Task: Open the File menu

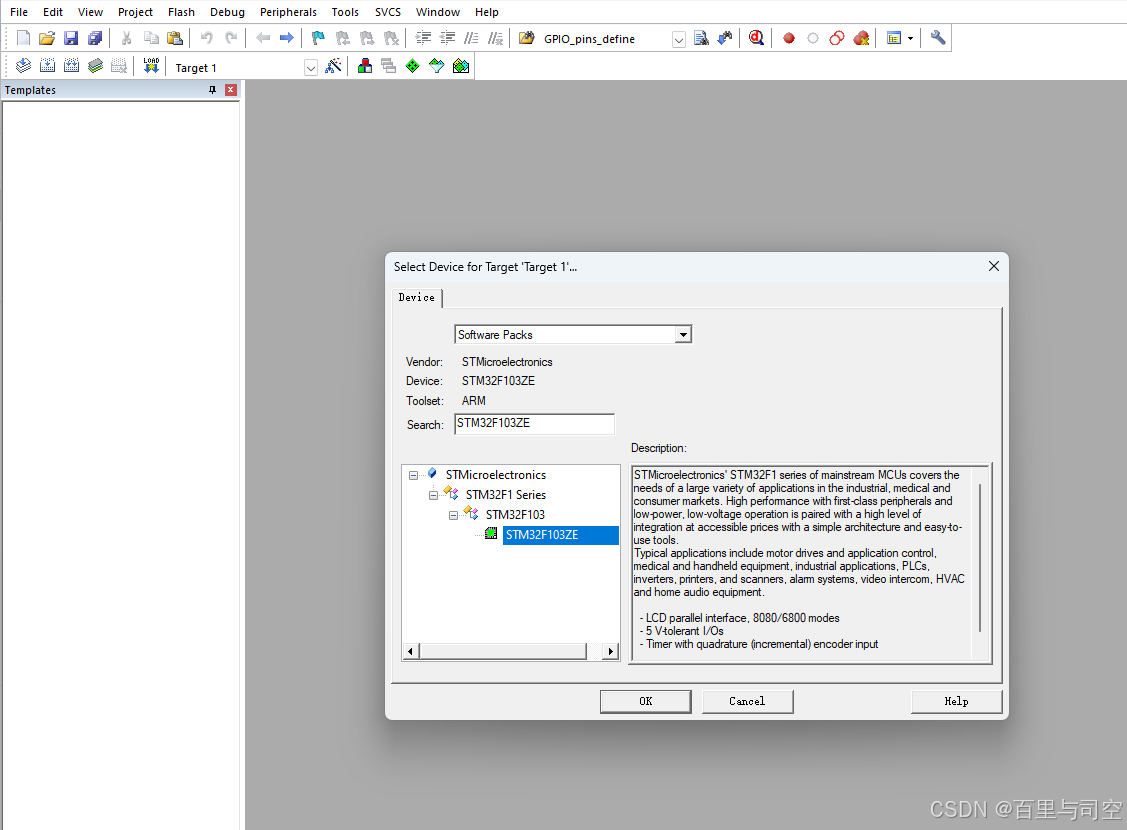Action: pos(19,12)
